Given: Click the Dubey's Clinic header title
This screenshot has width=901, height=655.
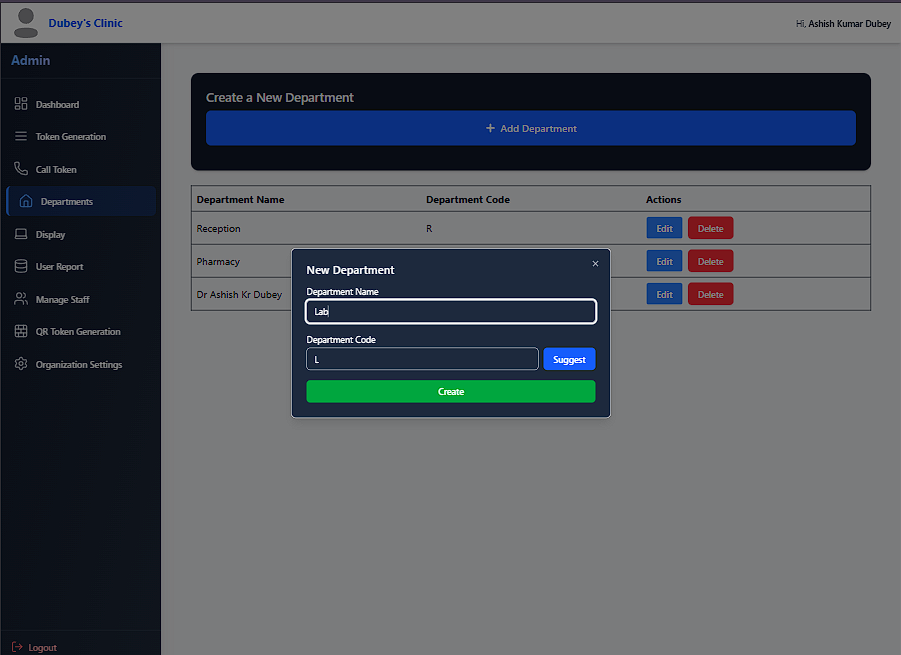Looking at the screenshot, I should pyautogui.click(x=85, y=23).
